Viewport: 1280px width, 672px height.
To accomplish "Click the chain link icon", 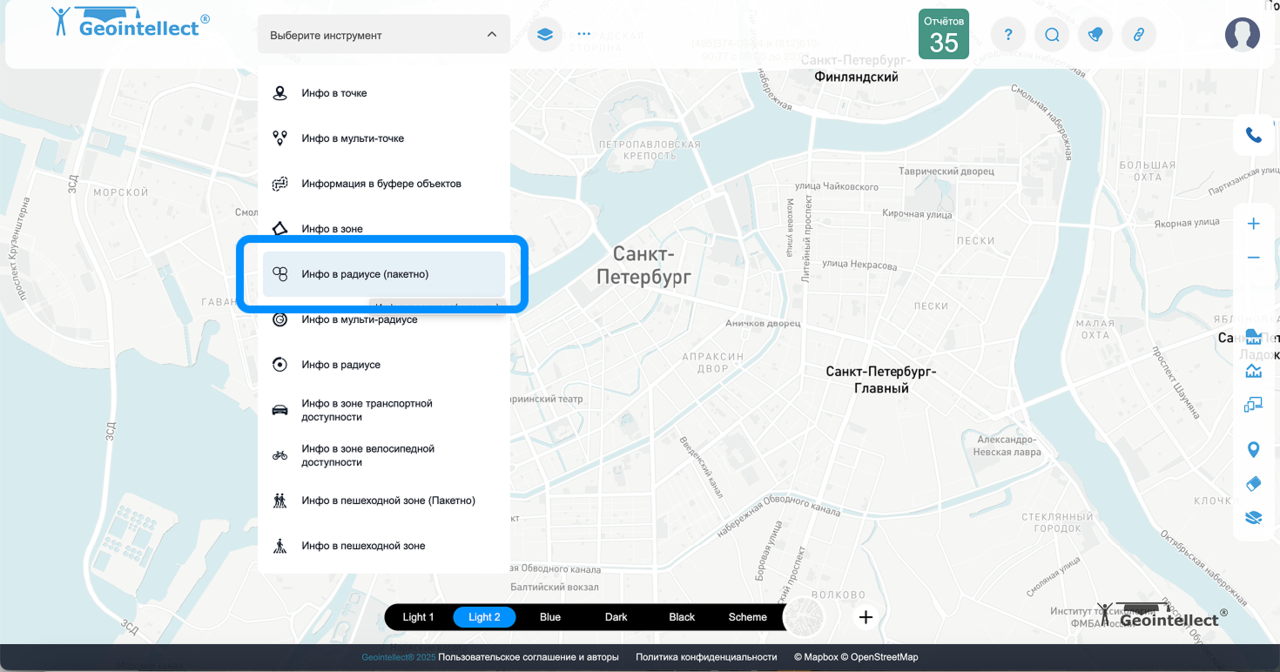I will [1138, 35].
